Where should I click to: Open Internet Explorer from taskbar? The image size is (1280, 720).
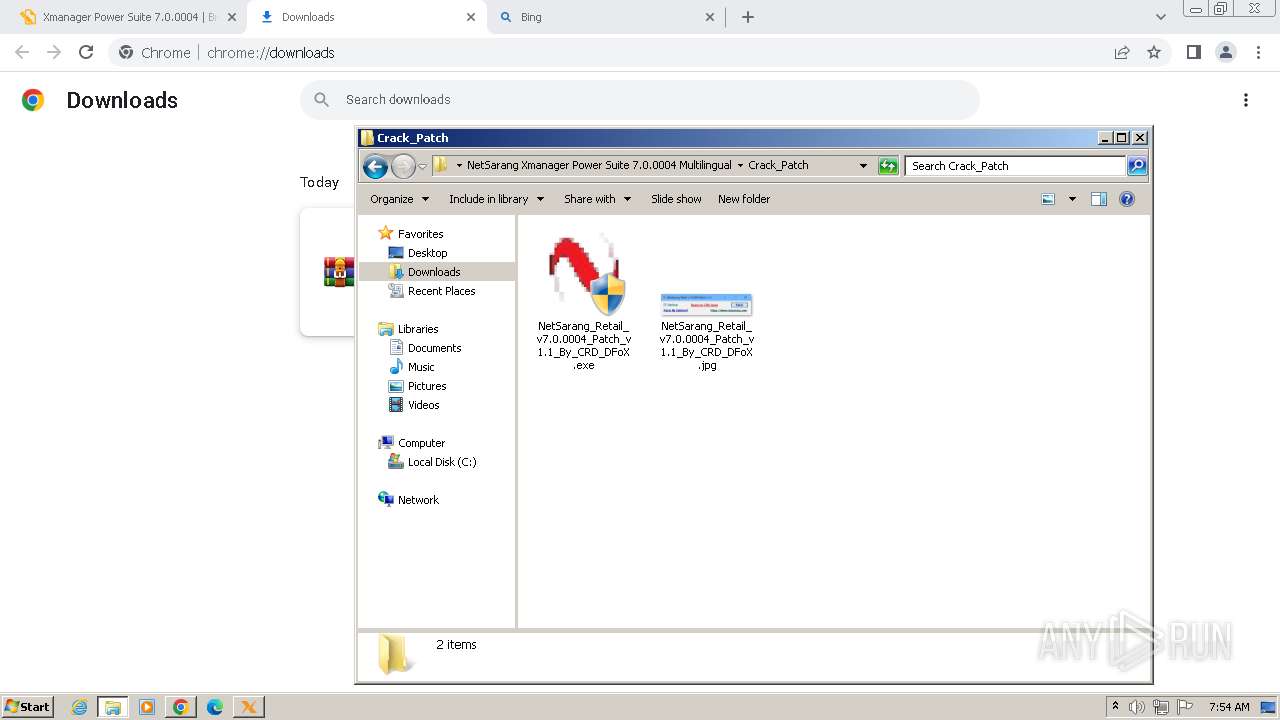click(79, 707)
